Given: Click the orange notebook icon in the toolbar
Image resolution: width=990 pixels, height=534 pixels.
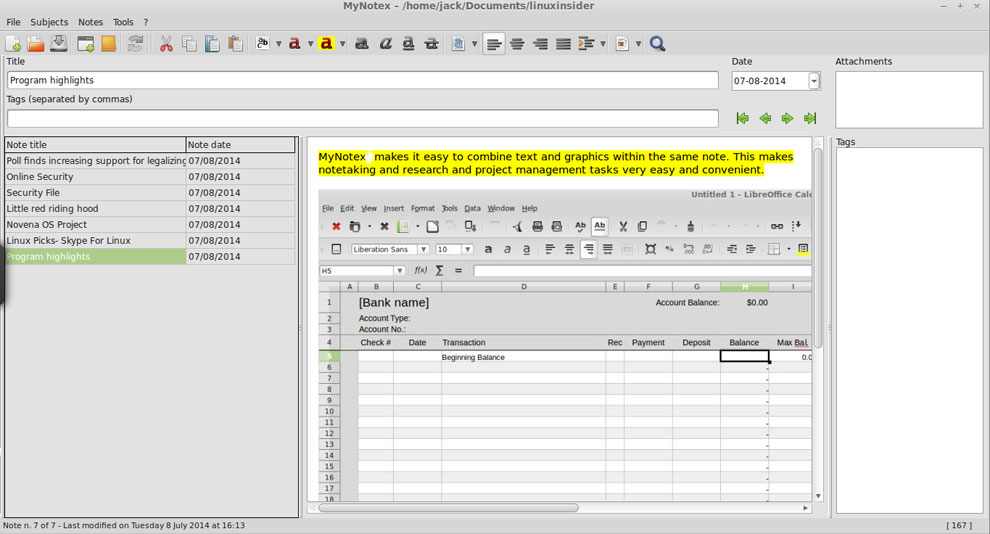Looking at the screenshot, I should click(x=109, y=44).
